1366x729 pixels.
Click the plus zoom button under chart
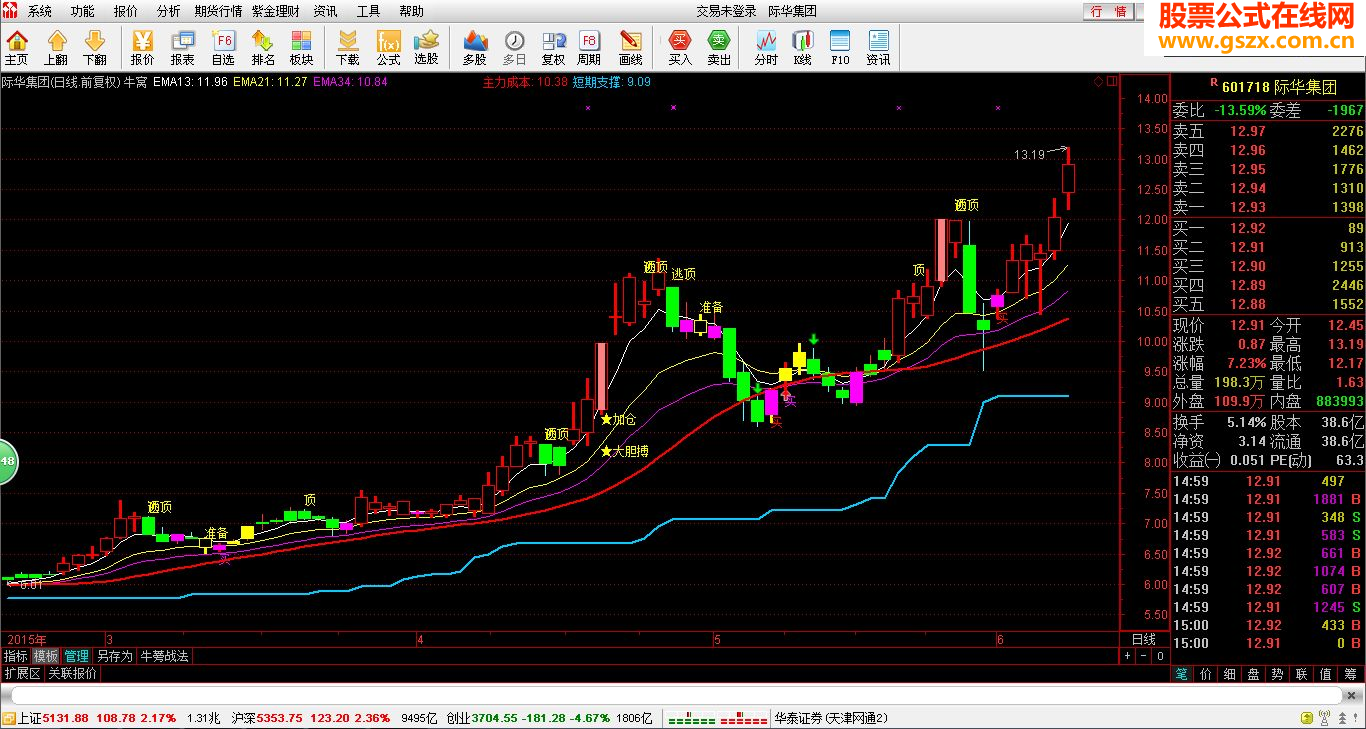click(1128, 656)
